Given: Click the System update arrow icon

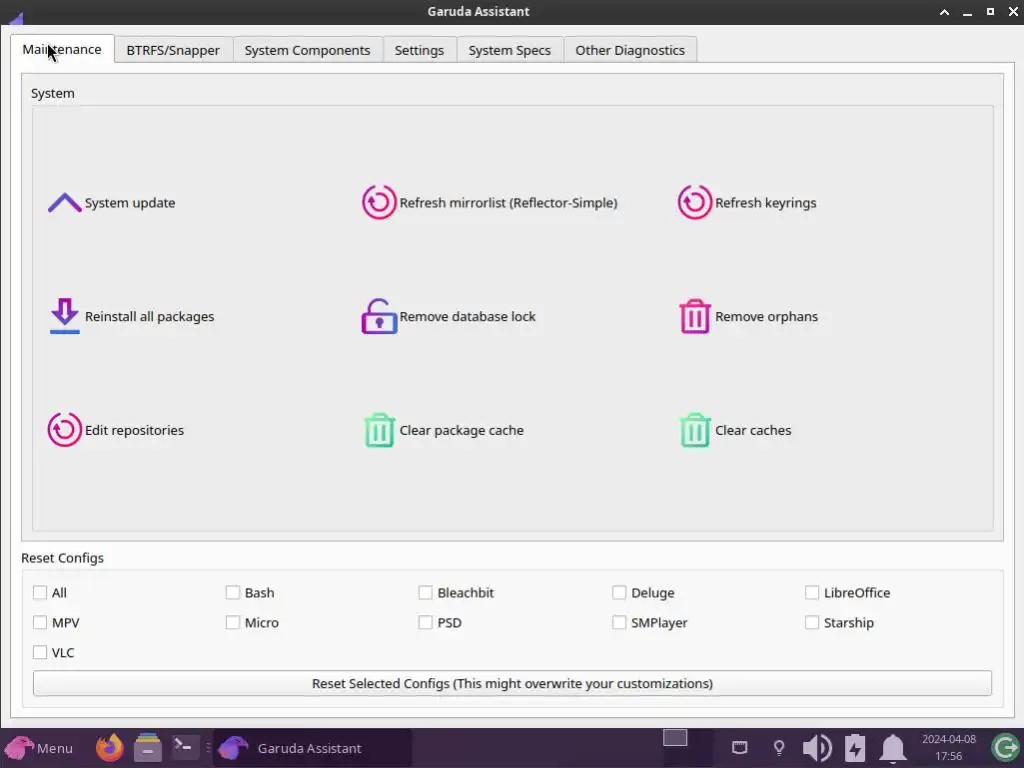Looking at the screenshot, I should [65, 202].
